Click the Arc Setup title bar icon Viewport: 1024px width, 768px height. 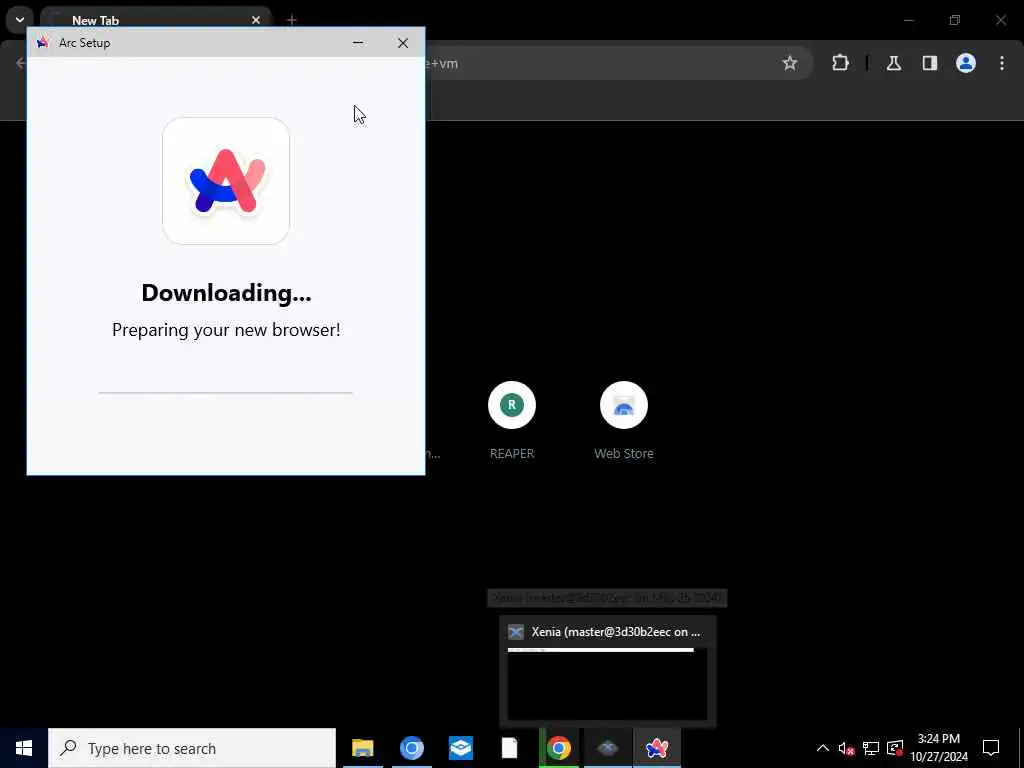click(x=43, y=43)
